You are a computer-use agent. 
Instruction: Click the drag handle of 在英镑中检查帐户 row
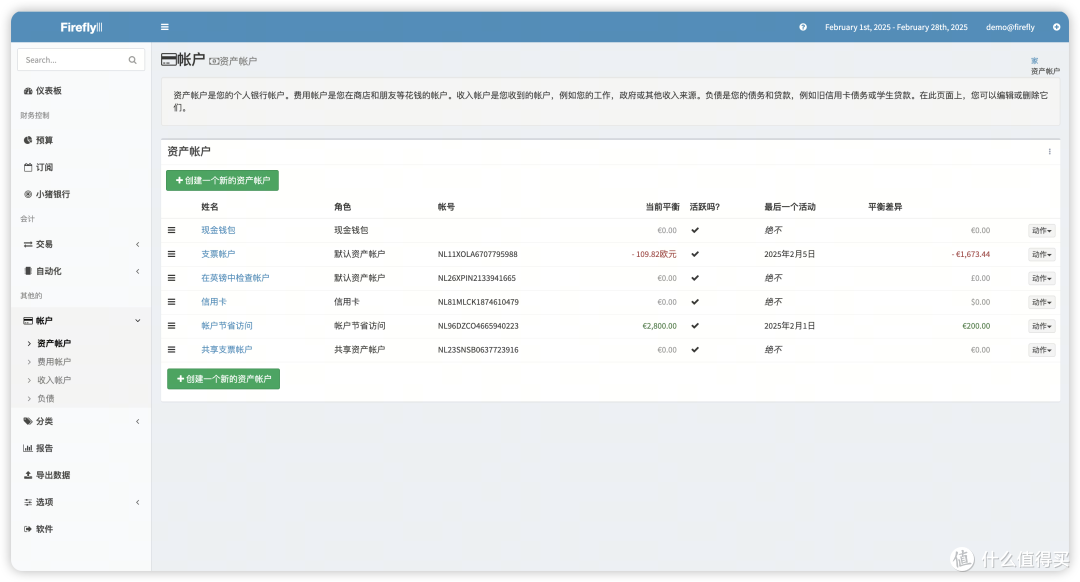tap(172, 278)
